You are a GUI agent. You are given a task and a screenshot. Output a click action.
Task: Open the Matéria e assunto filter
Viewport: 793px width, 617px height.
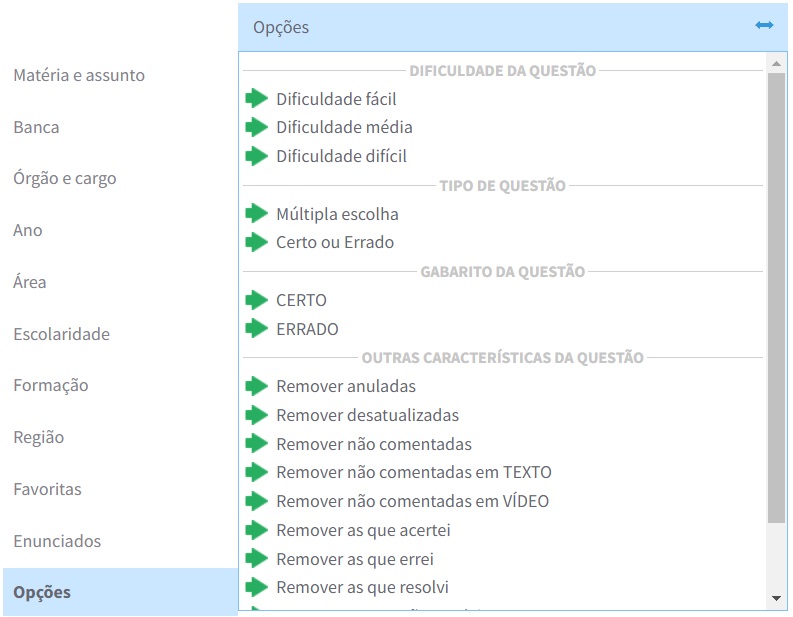79,75
